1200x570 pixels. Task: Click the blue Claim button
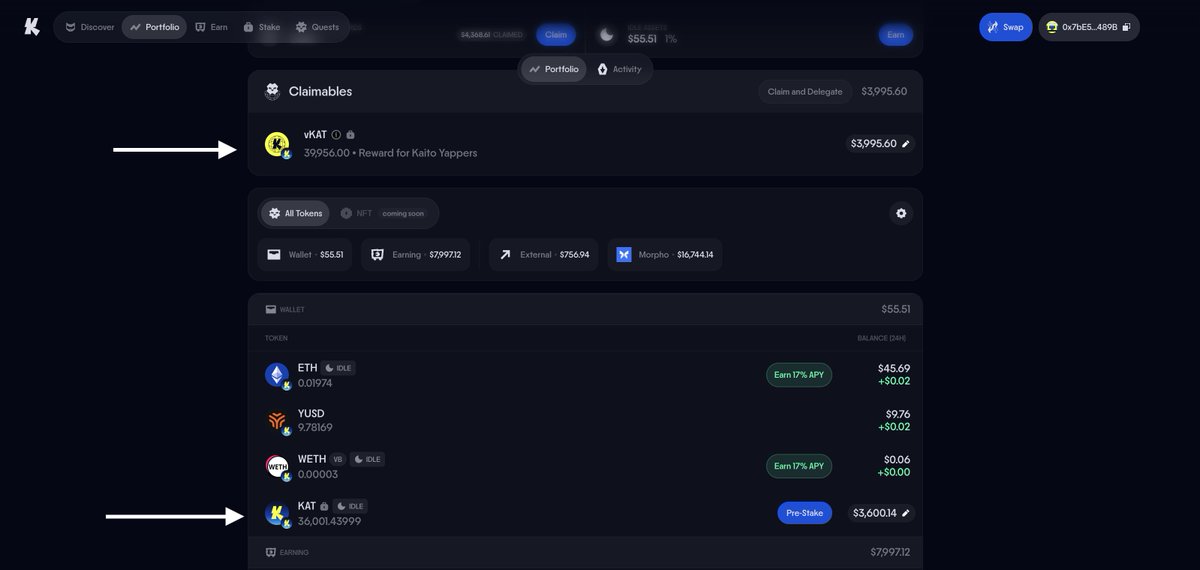(556, 35)
